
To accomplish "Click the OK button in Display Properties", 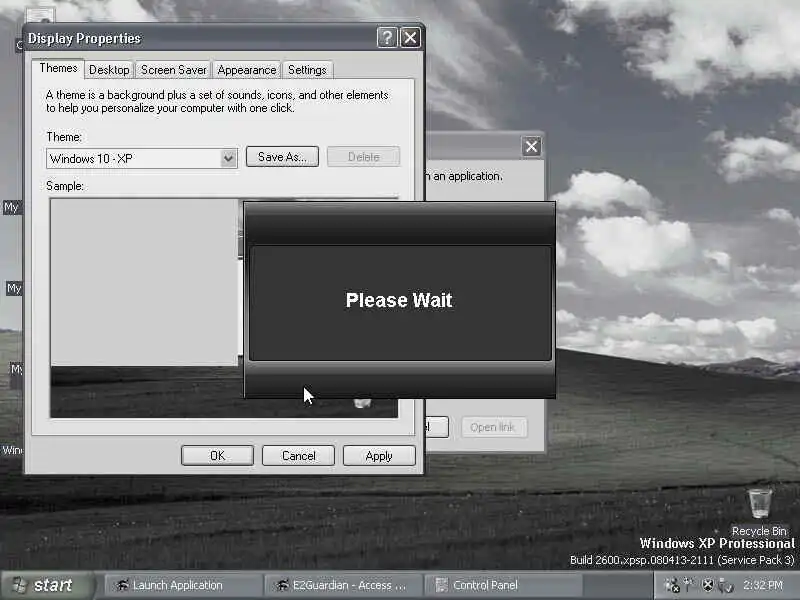I will pyautogui.click(x=217, y=456).
